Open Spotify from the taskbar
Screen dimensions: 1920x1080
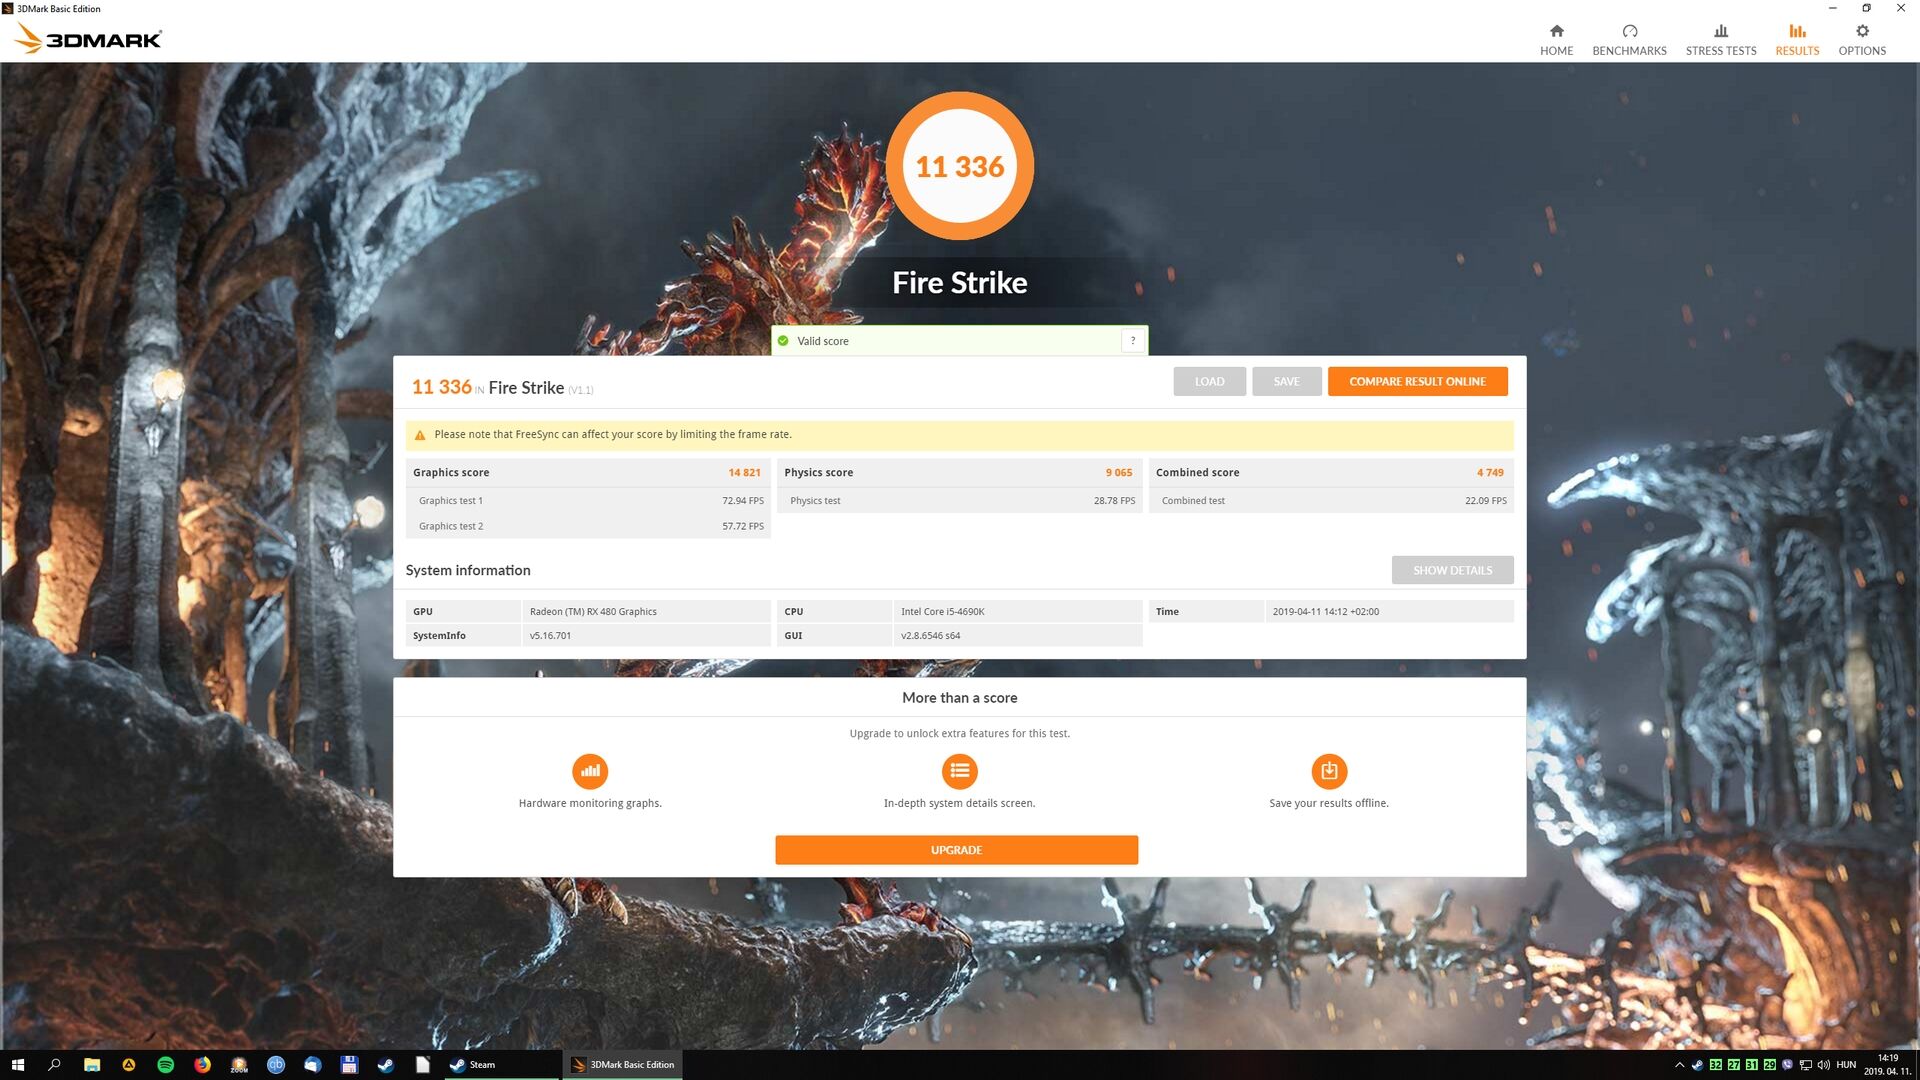point(166,1065)
